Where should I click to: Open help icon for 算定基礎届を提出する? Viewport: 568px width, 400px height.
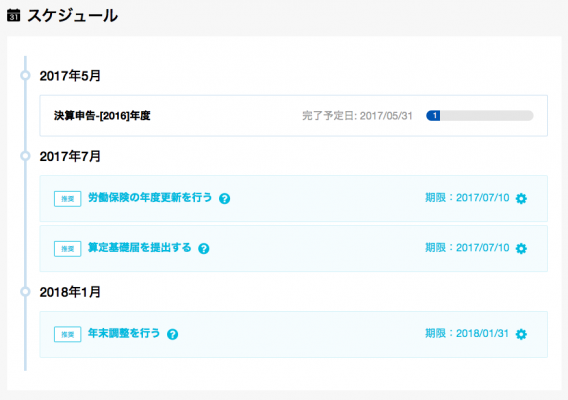(x=204, y=249)
